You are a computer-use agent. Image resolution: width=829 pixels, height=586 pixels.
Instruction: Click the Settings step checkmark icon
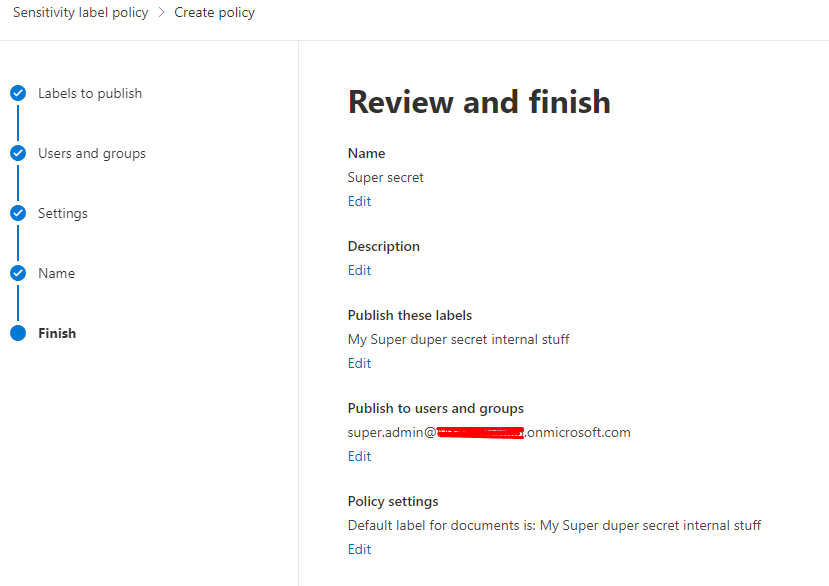18,213
